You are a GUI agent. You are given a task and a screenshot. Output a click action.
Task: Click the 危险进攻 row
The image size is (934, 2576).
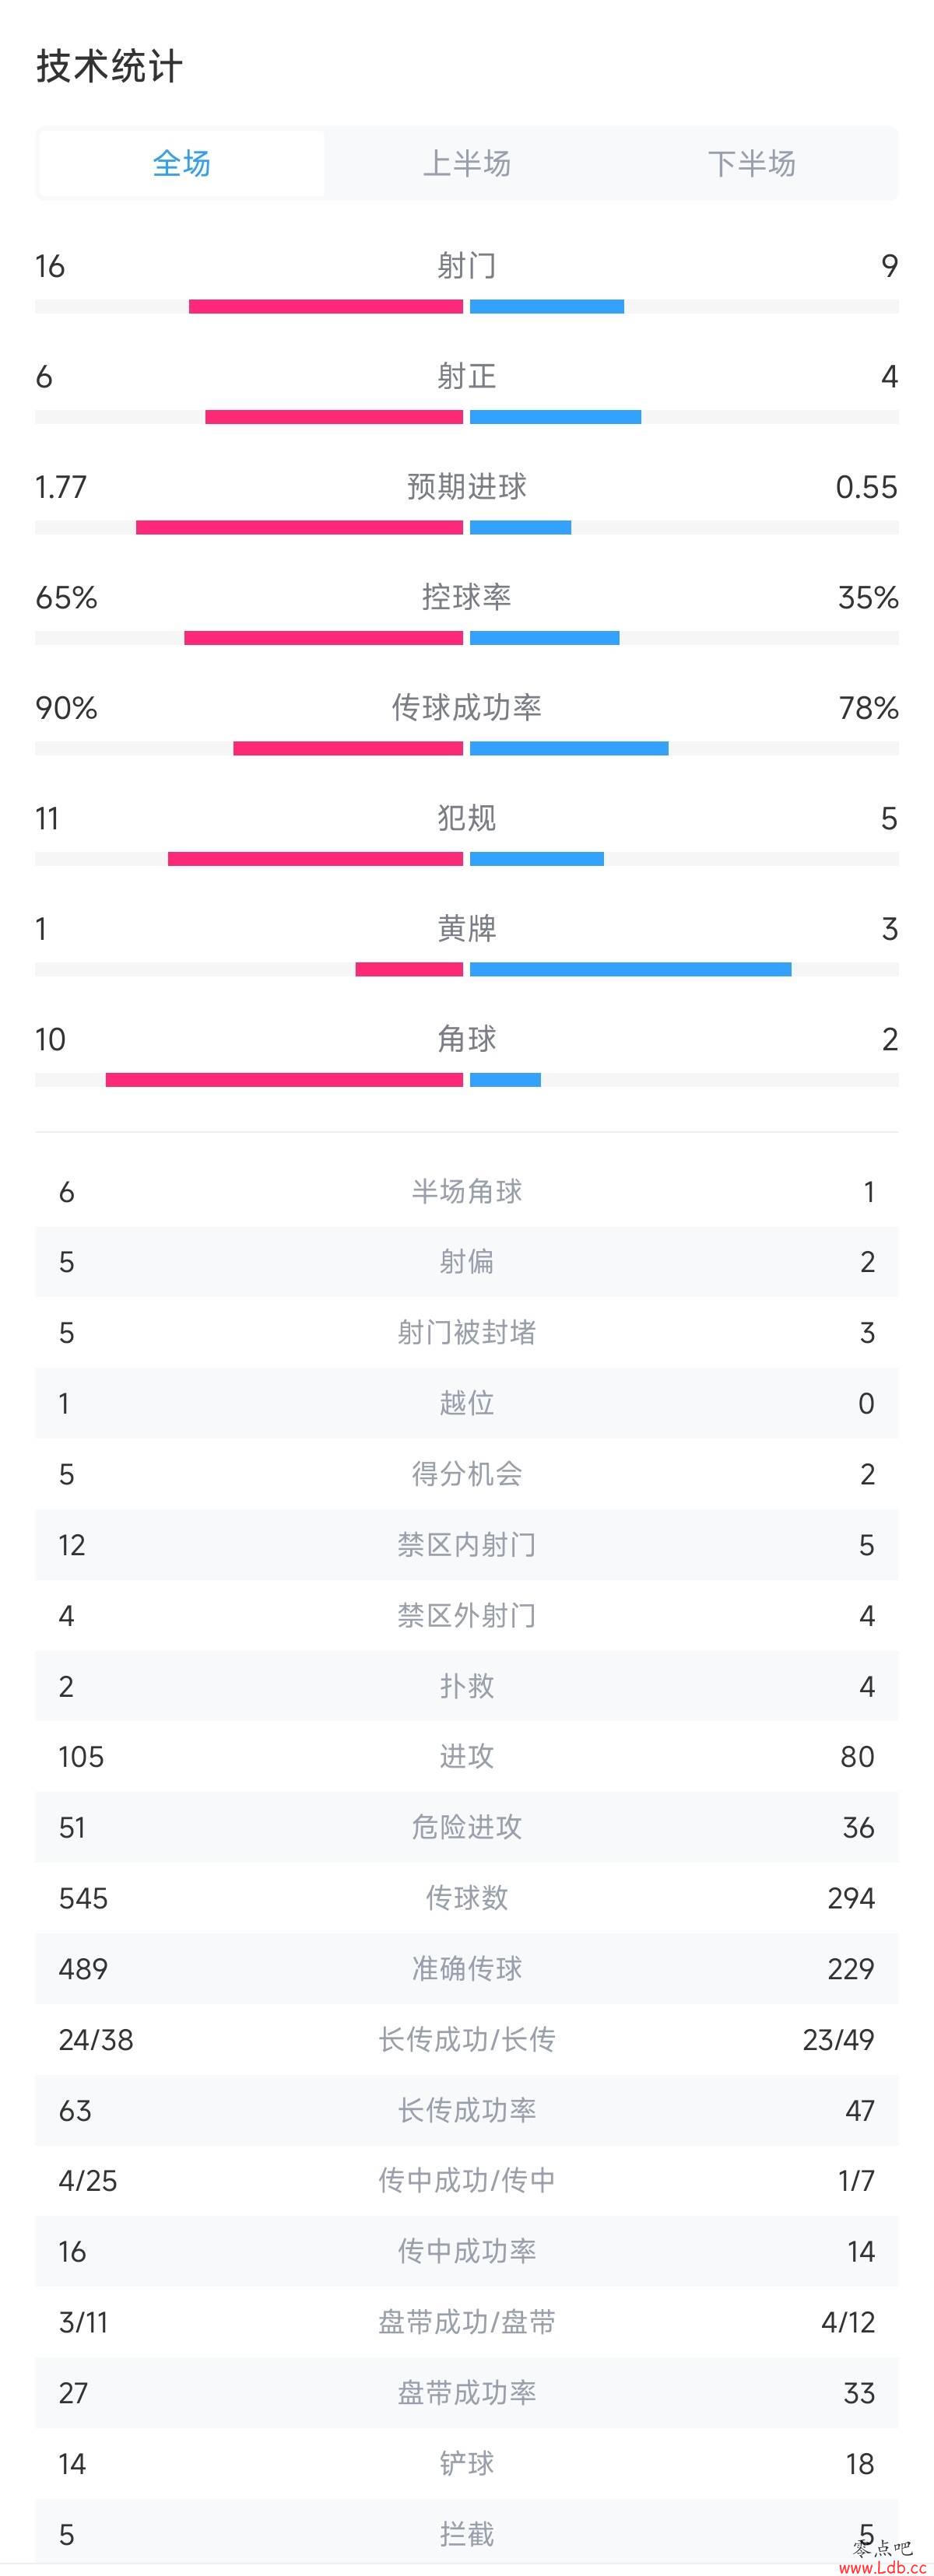(467, 1828)
